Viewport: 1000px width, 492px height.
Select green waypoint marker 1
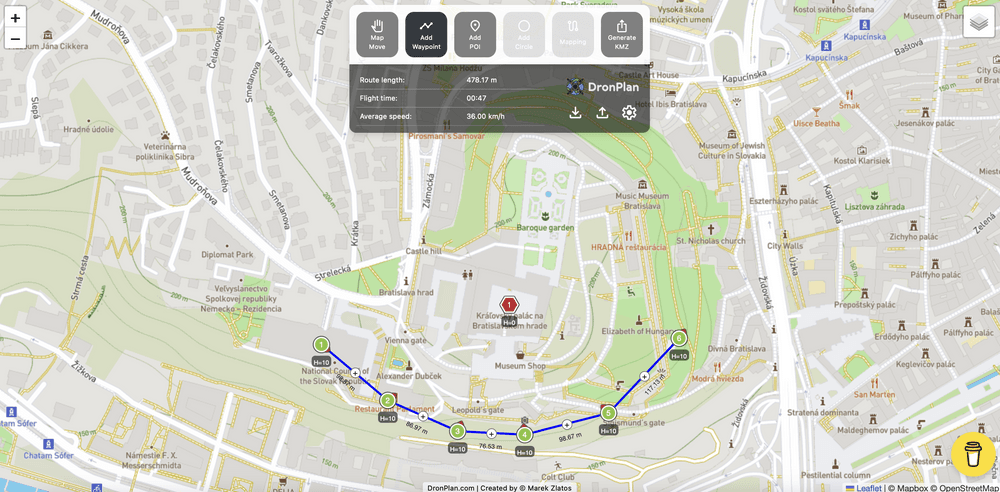coord(321,345)
